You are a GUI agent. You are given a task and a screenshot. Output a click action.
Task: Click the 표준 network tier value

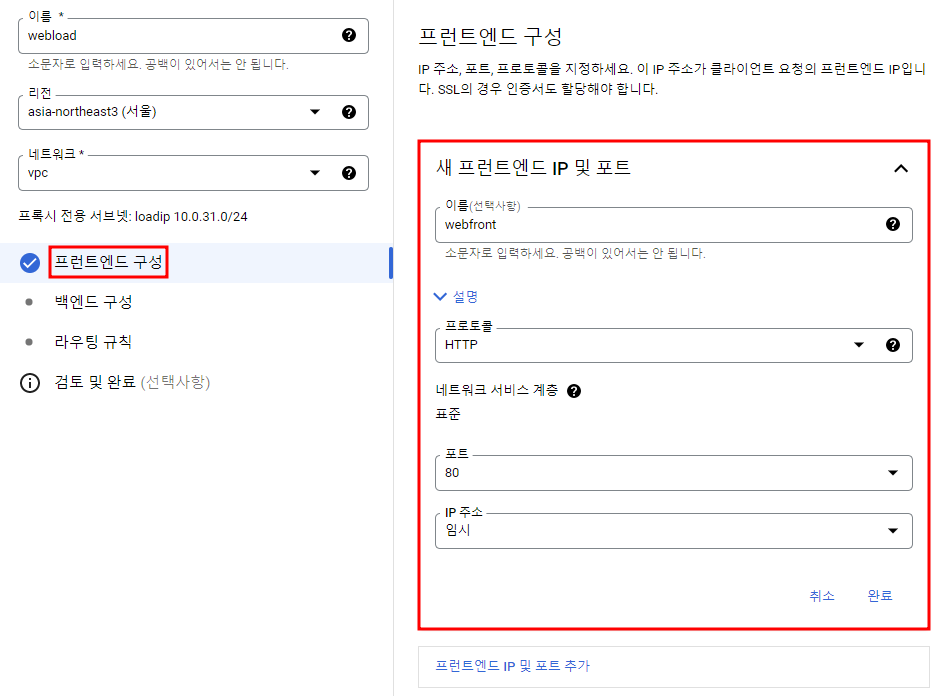pyautogui.click(x=448, y=414)
